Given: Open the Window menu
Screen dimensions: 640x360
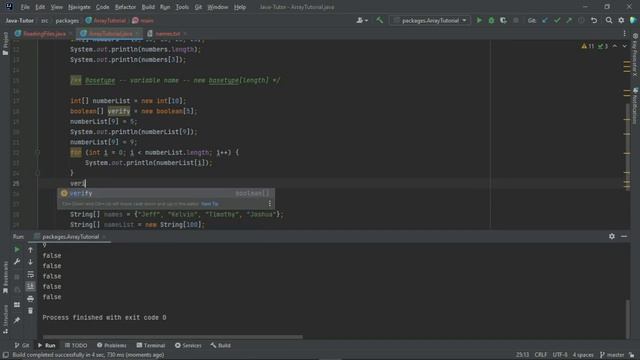Looking at the screenshot, I should (218, 7).
